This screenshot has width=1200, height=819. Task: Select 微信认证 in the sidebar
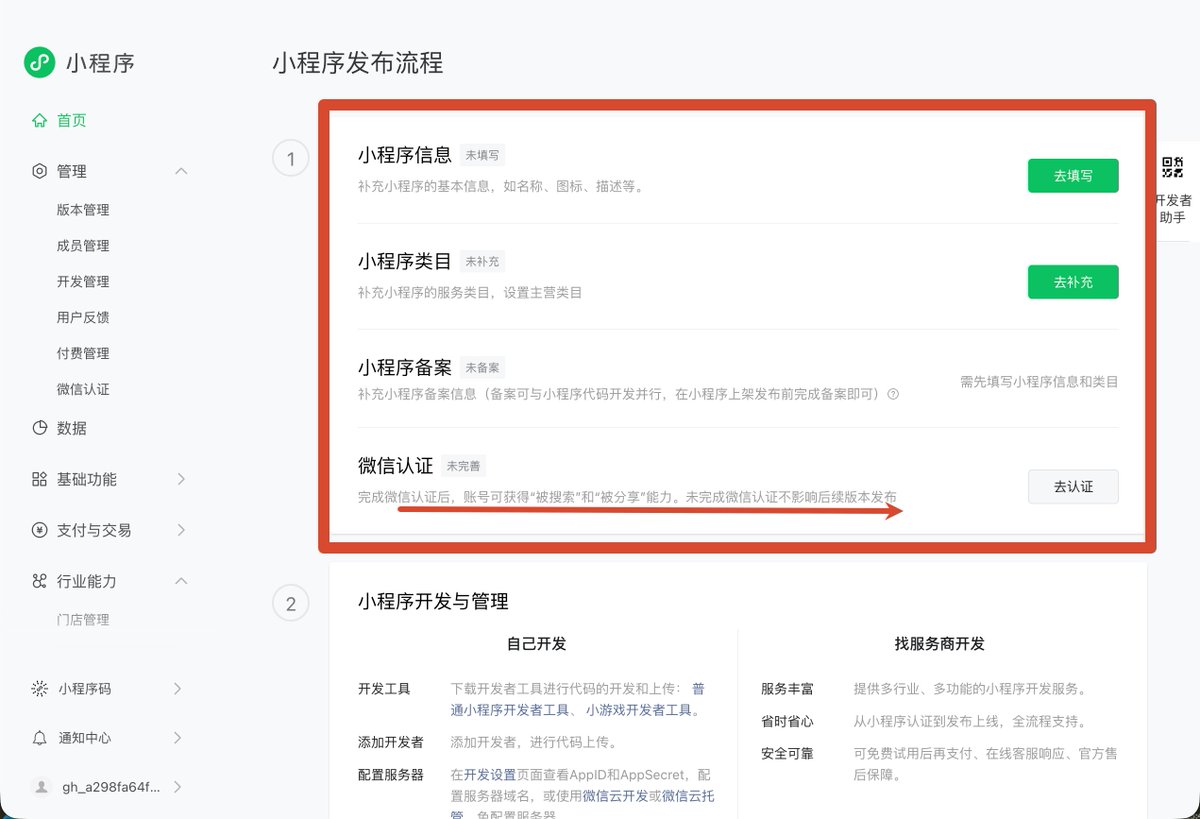click(x=83, y=389)
